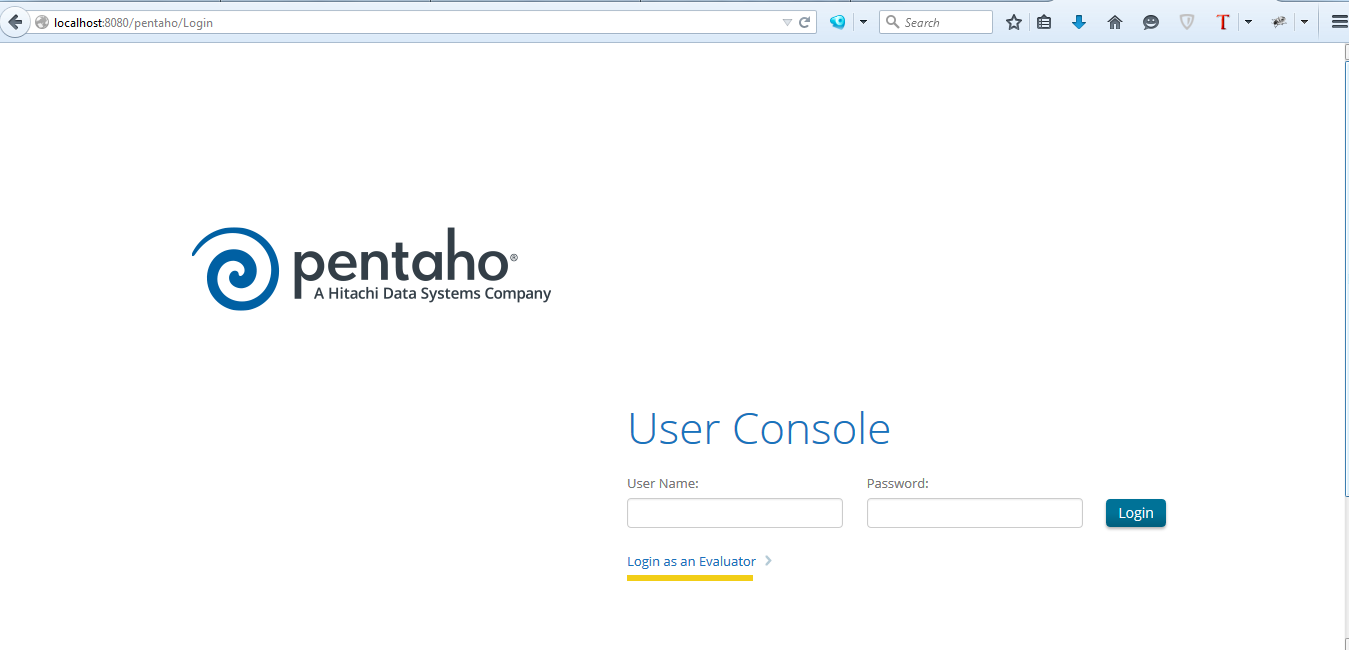Click the User Console heading
The height and width of the screenshot is (650, 1349).
pos(759,429)
